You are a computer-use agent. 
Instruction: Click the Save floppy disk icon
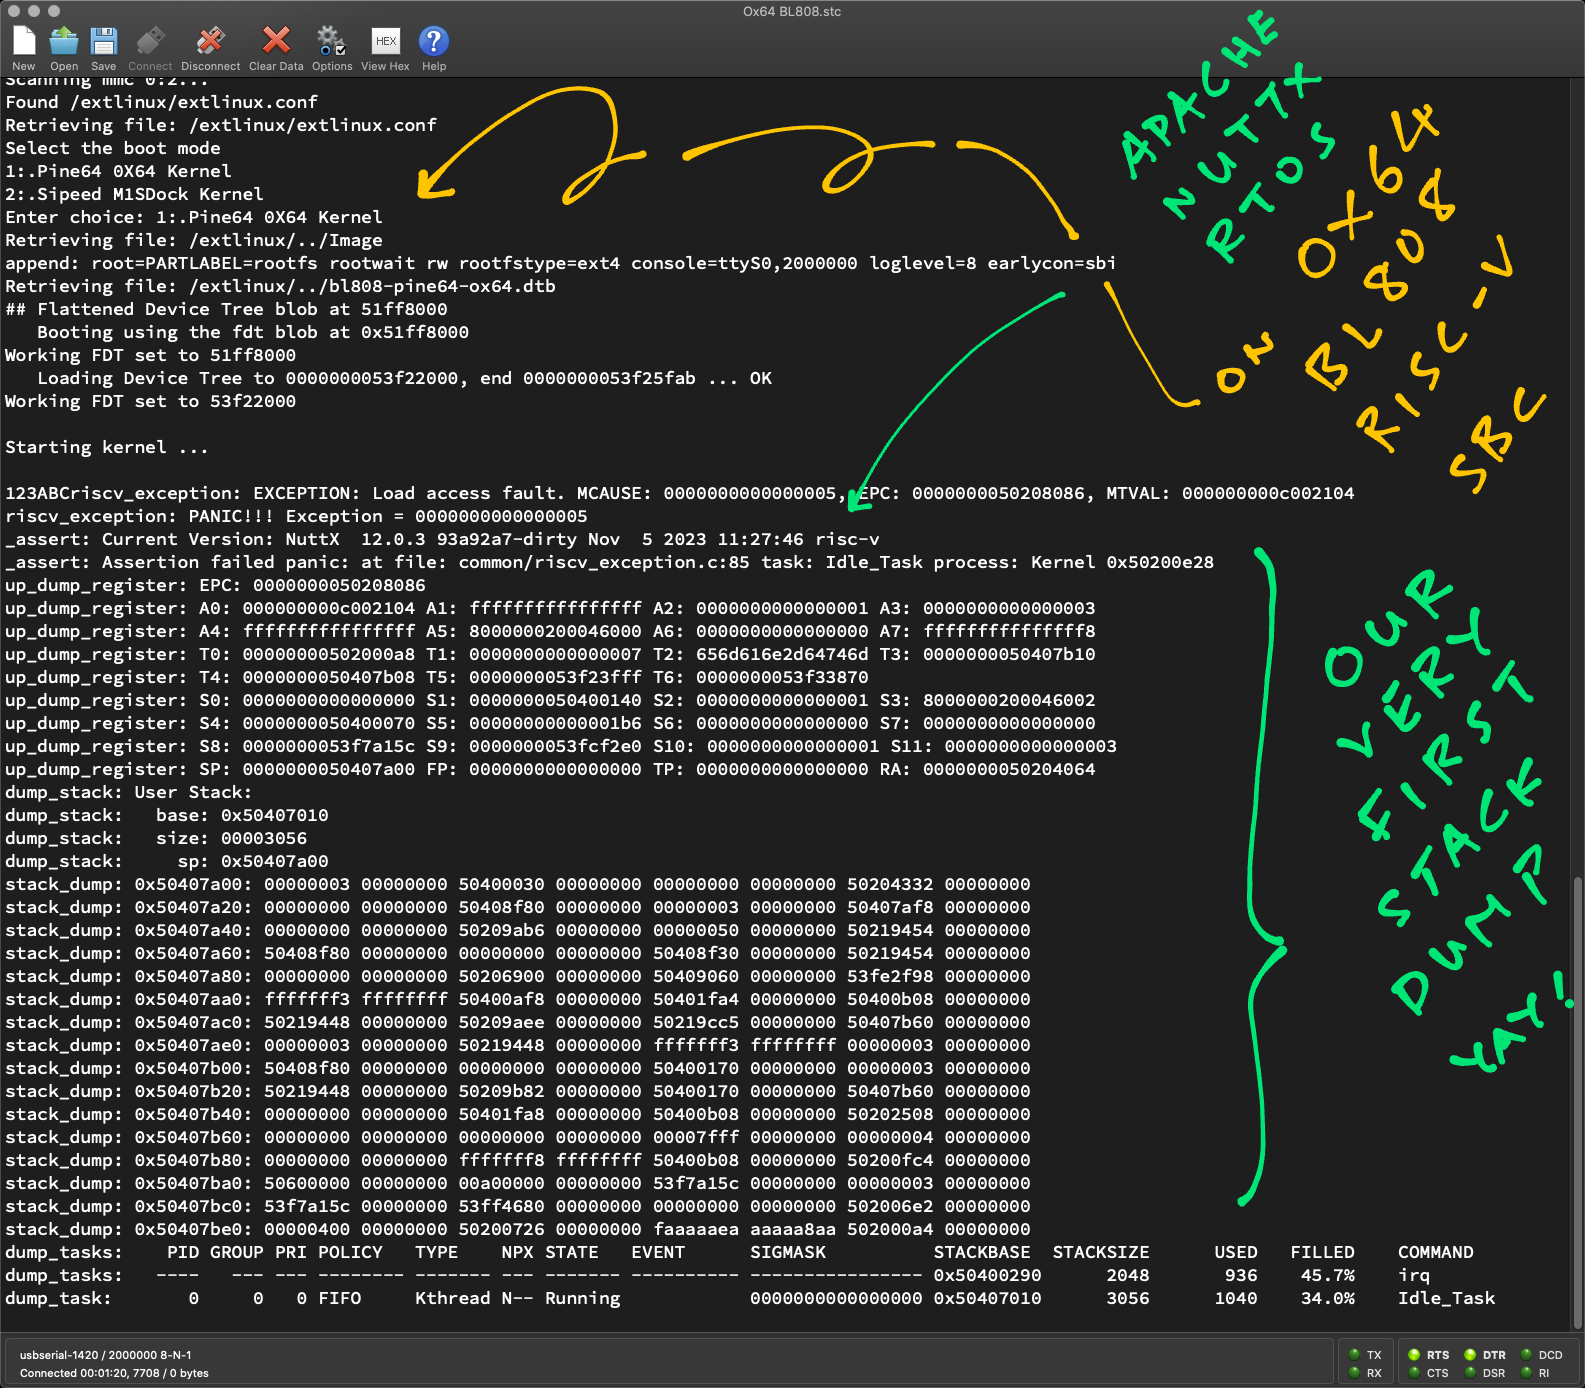coord(104,42)
